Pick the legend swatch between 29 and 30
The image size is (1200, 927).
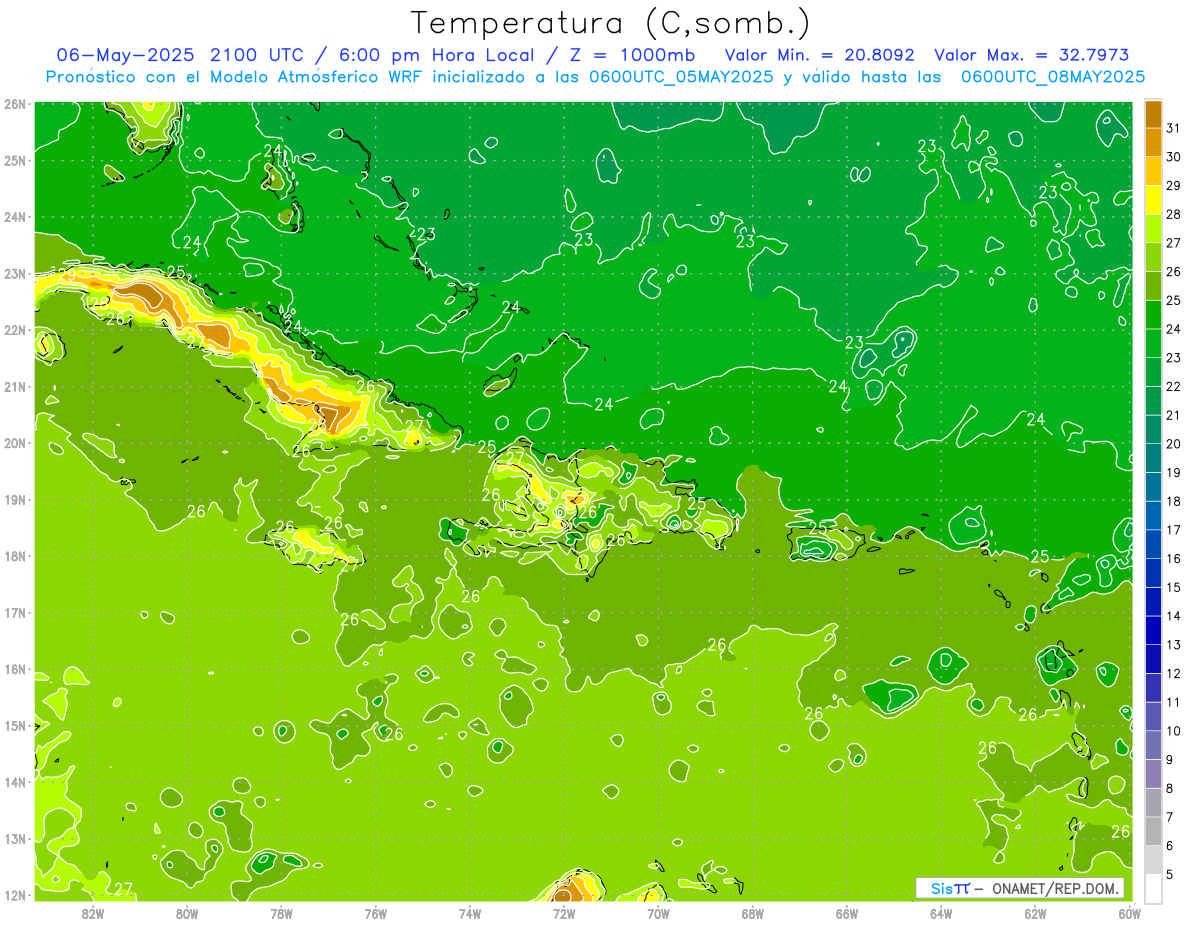pos(1153,171)
